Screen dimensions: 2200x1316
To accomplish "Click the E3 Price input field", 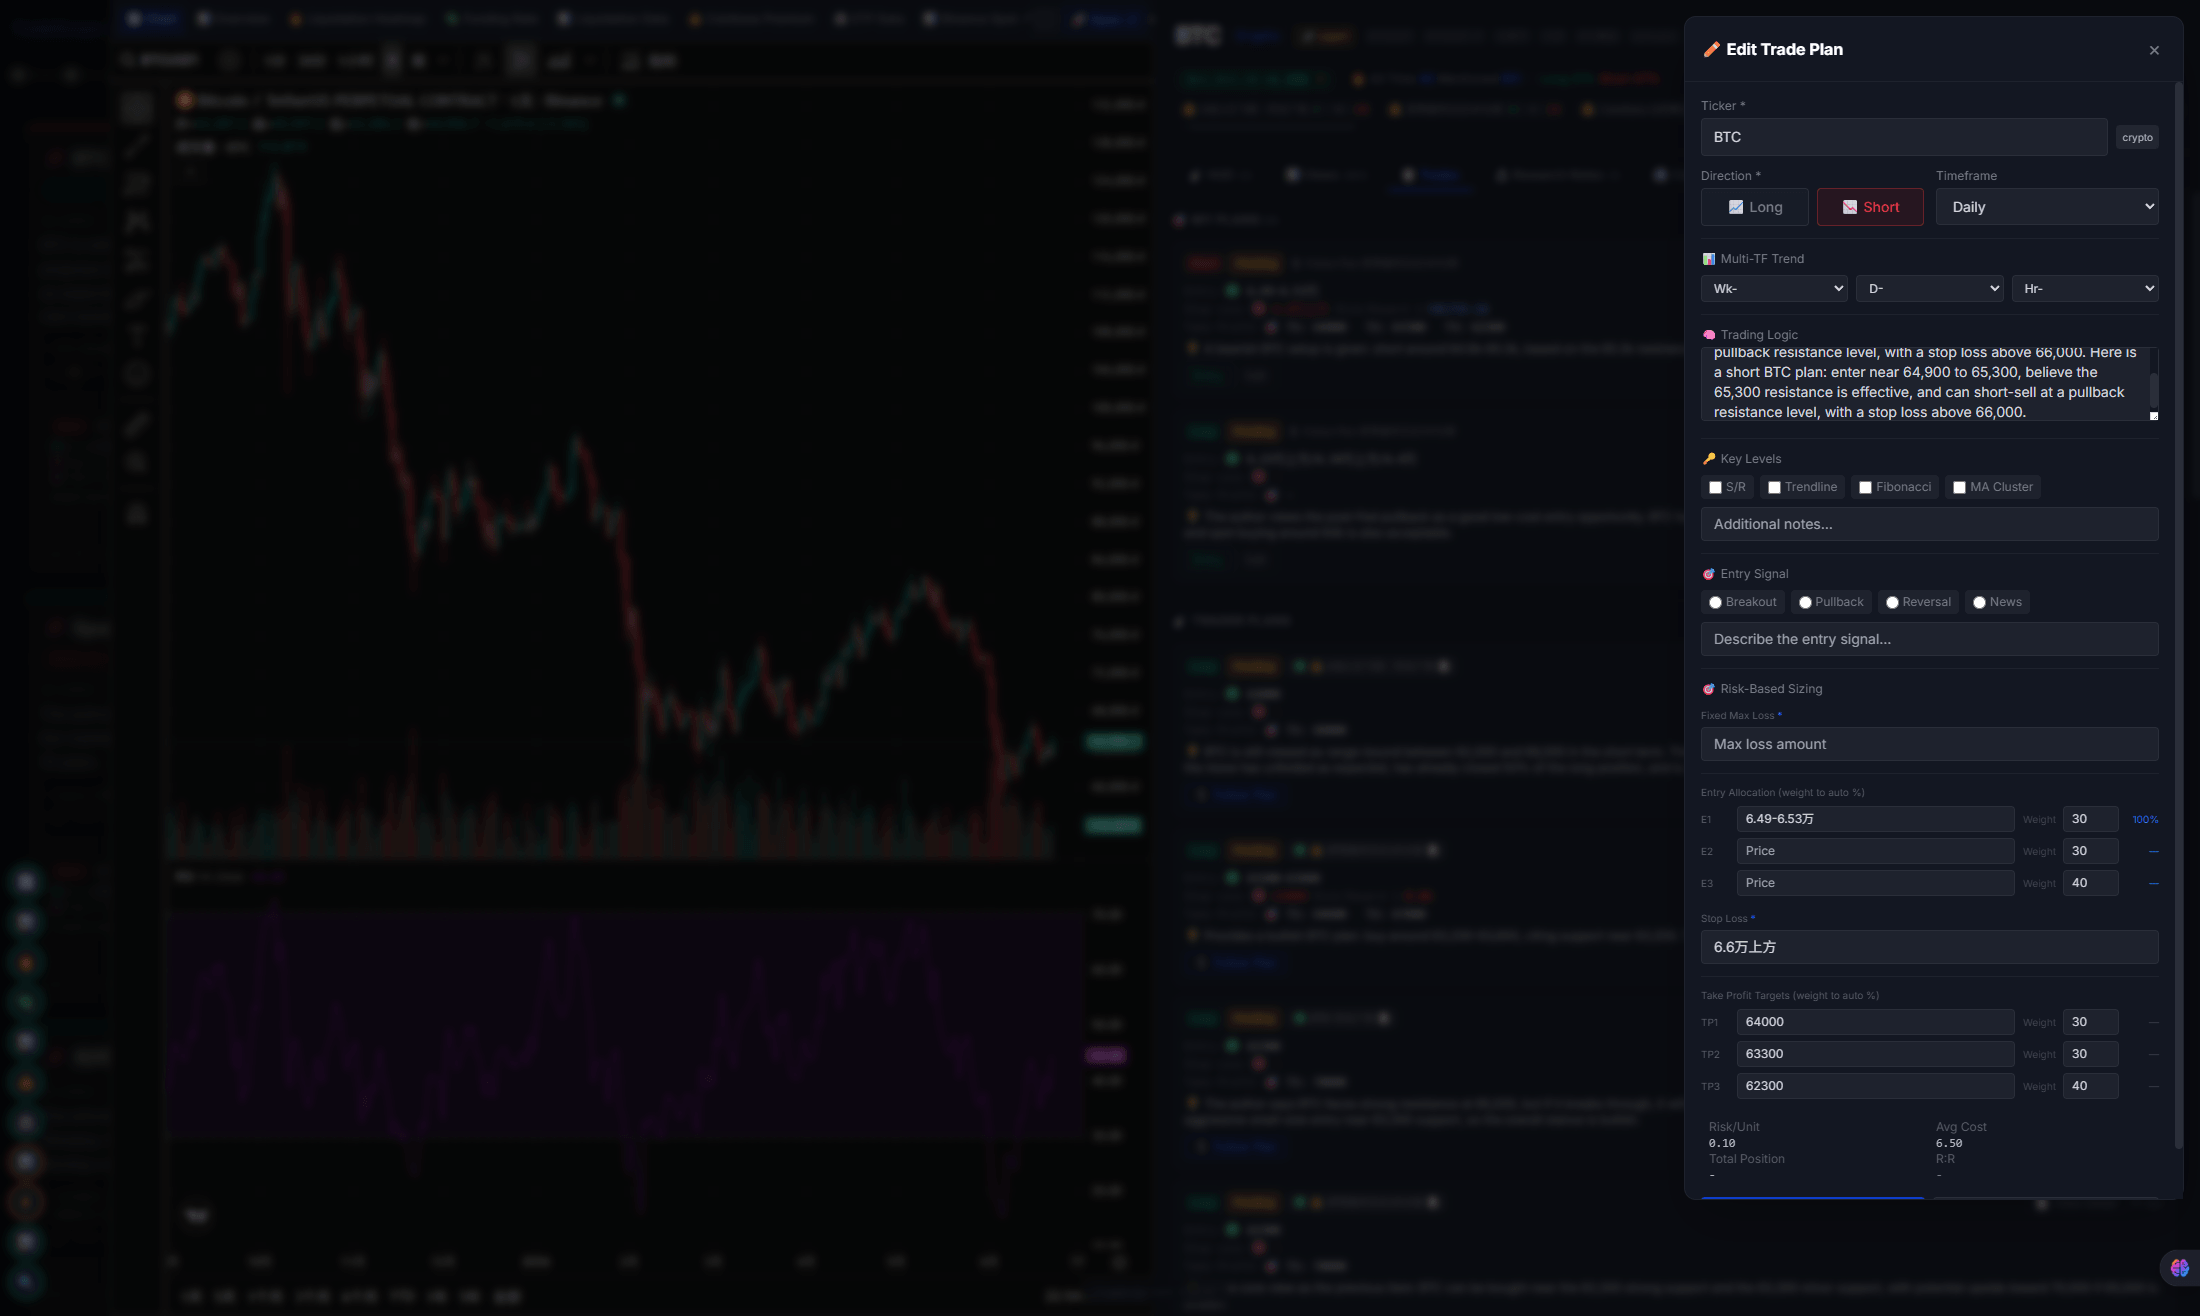I will 1875,883.
